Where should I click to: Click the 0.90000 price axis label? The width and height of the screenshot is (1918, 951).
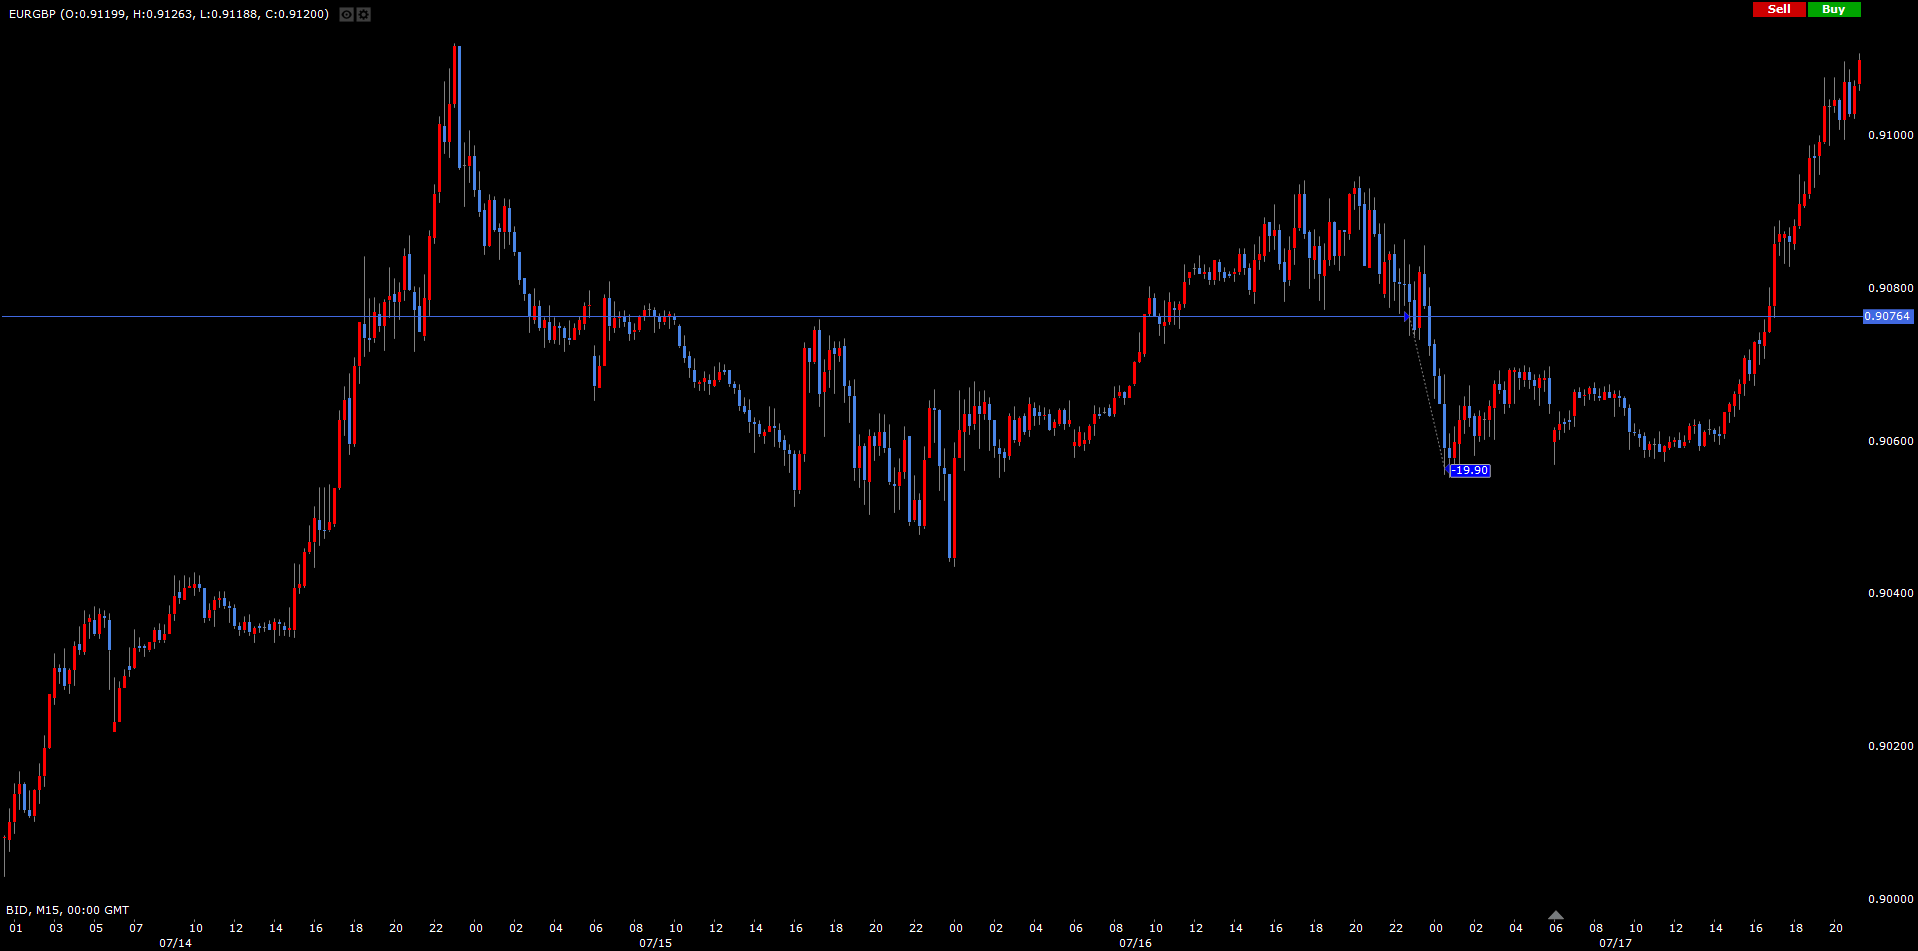pos(1890,899)
